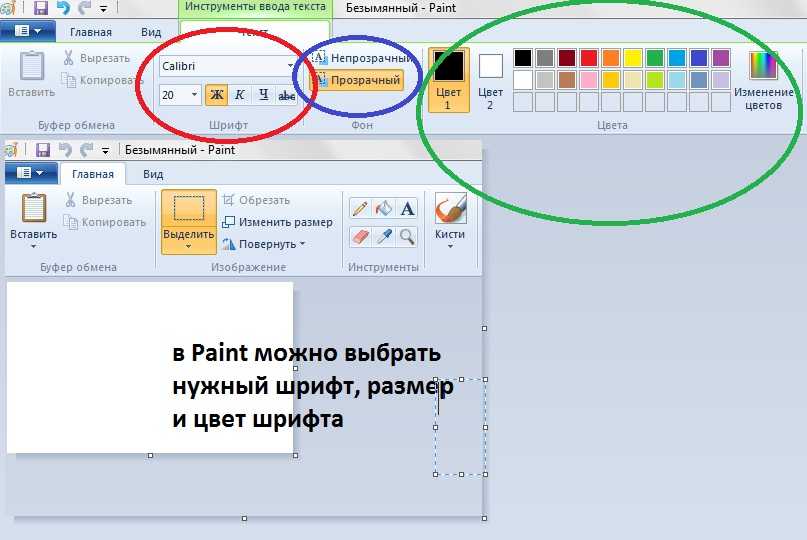
Task: Select the Fill bucket tool
Action: [x=383, y=208]
